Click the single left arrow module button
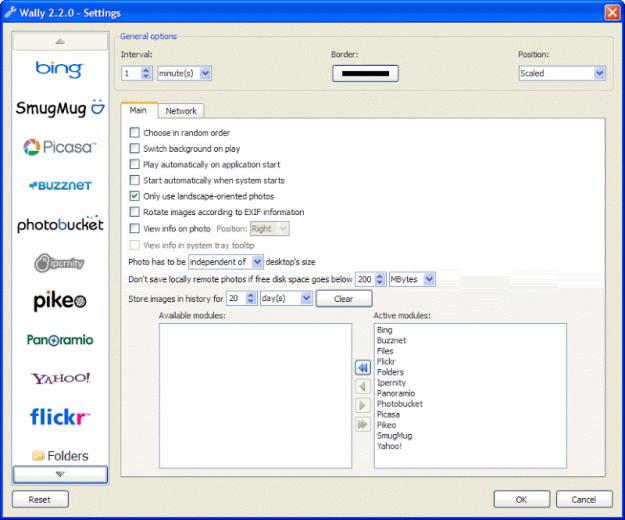The image size is (625, 520). point(362,386)
